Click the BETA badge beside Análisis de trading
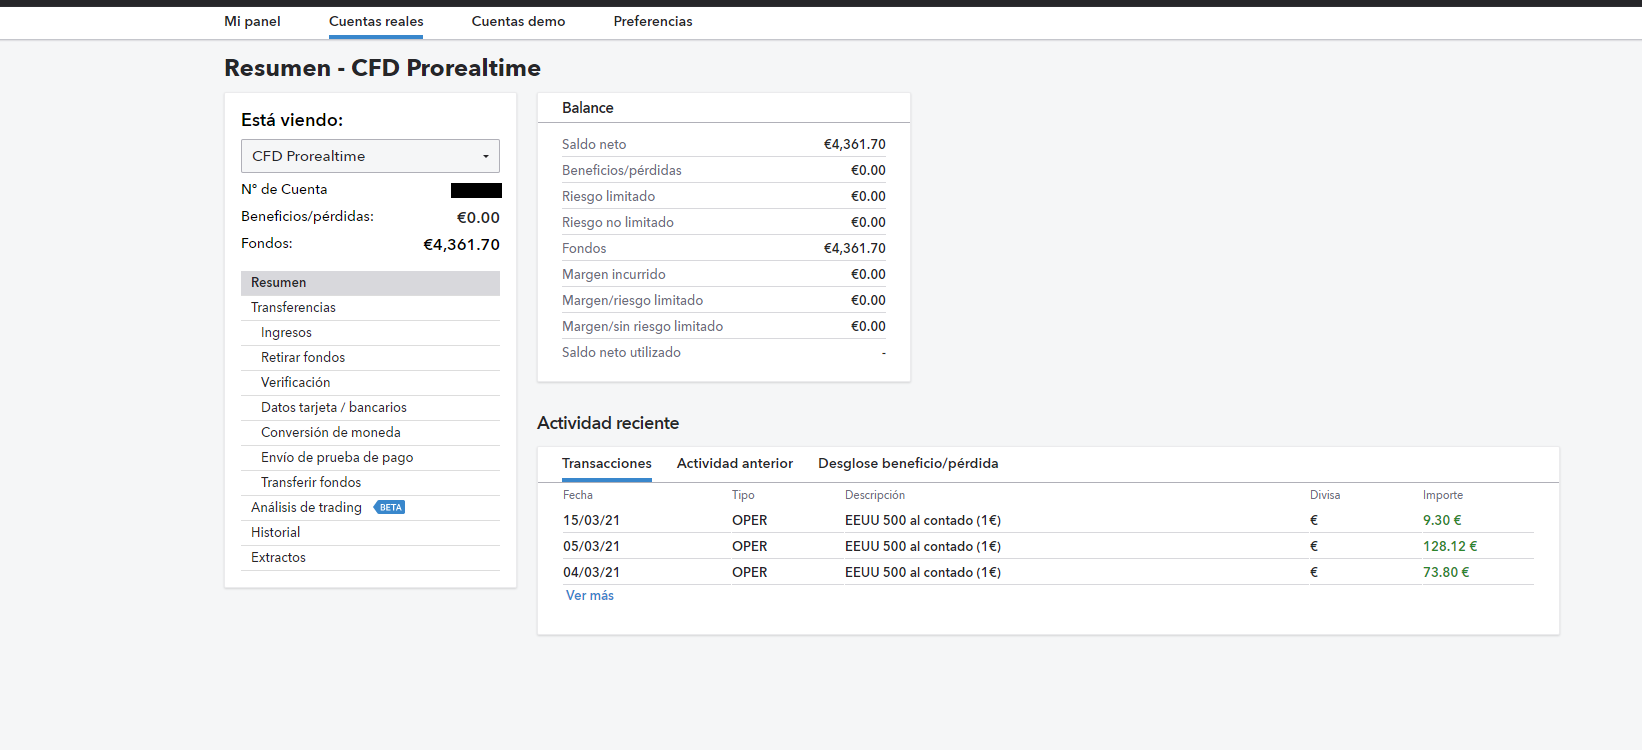 [x=390, y=508]
